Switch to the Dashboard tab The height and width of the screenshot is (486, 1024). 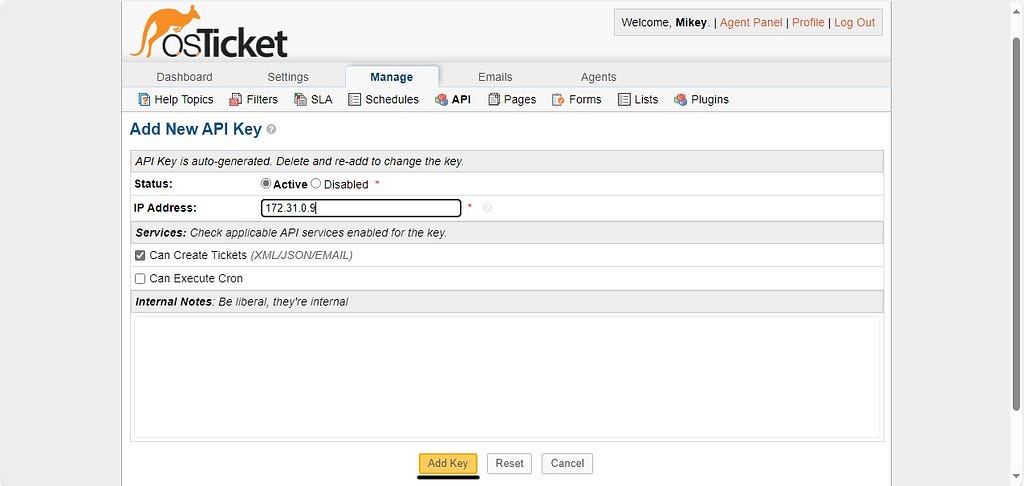(184, 77)
